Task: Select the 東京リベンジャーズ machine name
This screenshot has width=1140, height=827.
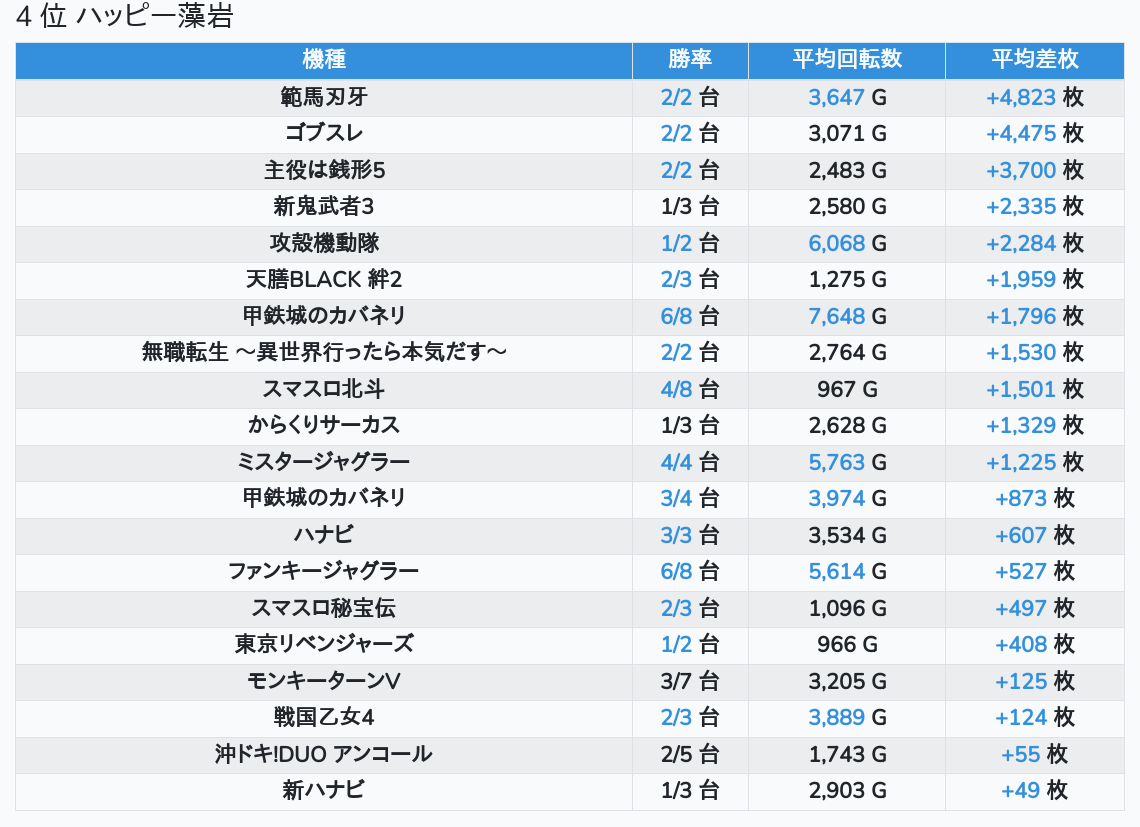Action: click(x=323, y=645)
